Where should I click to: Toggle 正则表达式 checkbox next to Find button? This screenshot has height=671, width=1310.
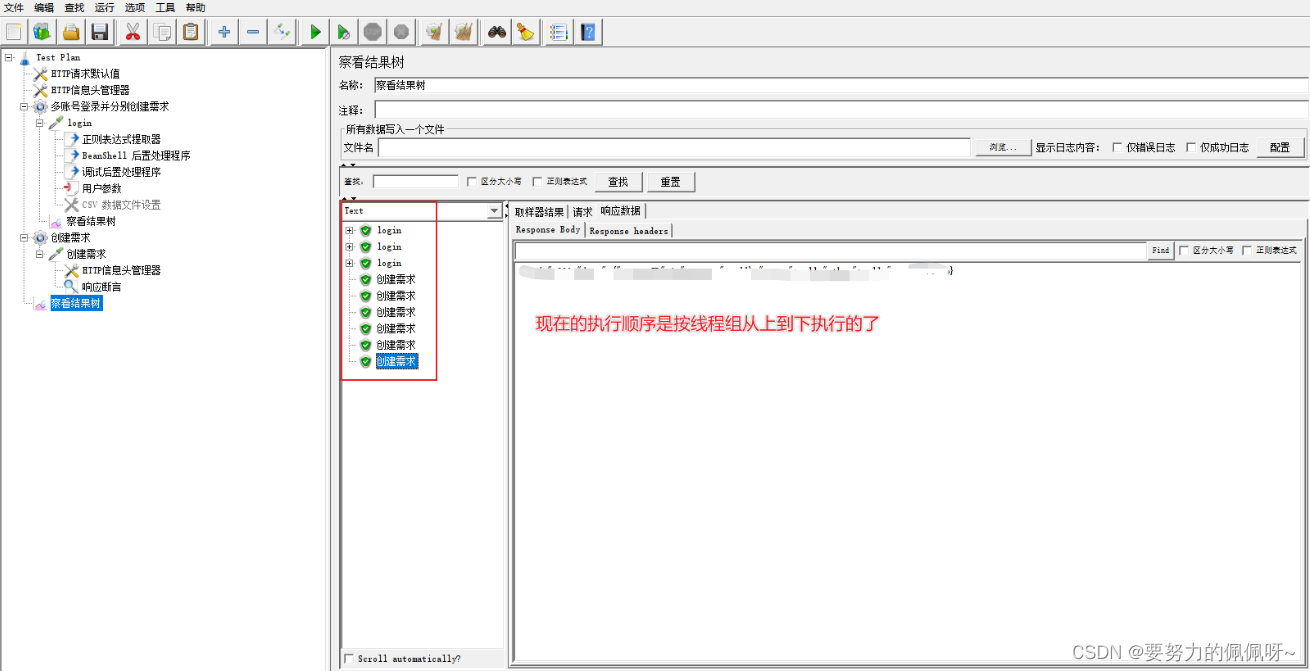pyautogui.click(x=1247, y=250)
